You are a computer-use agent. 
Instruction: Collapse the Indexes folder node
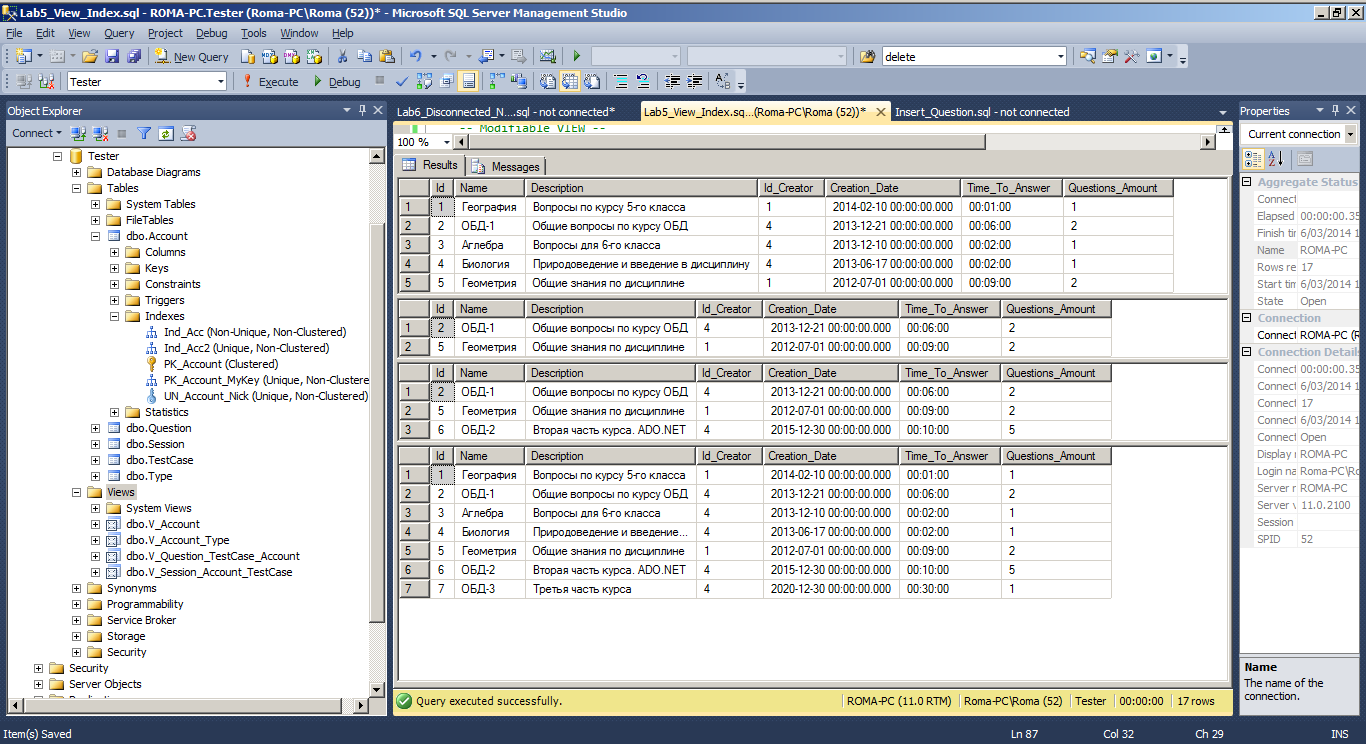pyautogui.click(x=114, y=316)
